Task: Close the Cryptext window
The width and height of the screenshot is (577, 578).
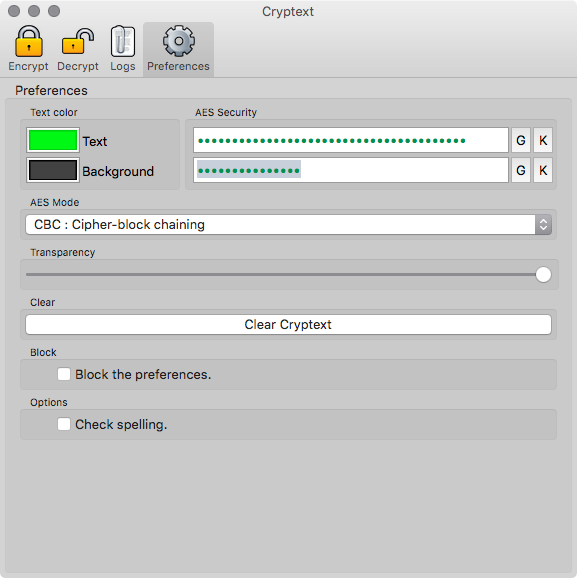Action: [14, 11]
